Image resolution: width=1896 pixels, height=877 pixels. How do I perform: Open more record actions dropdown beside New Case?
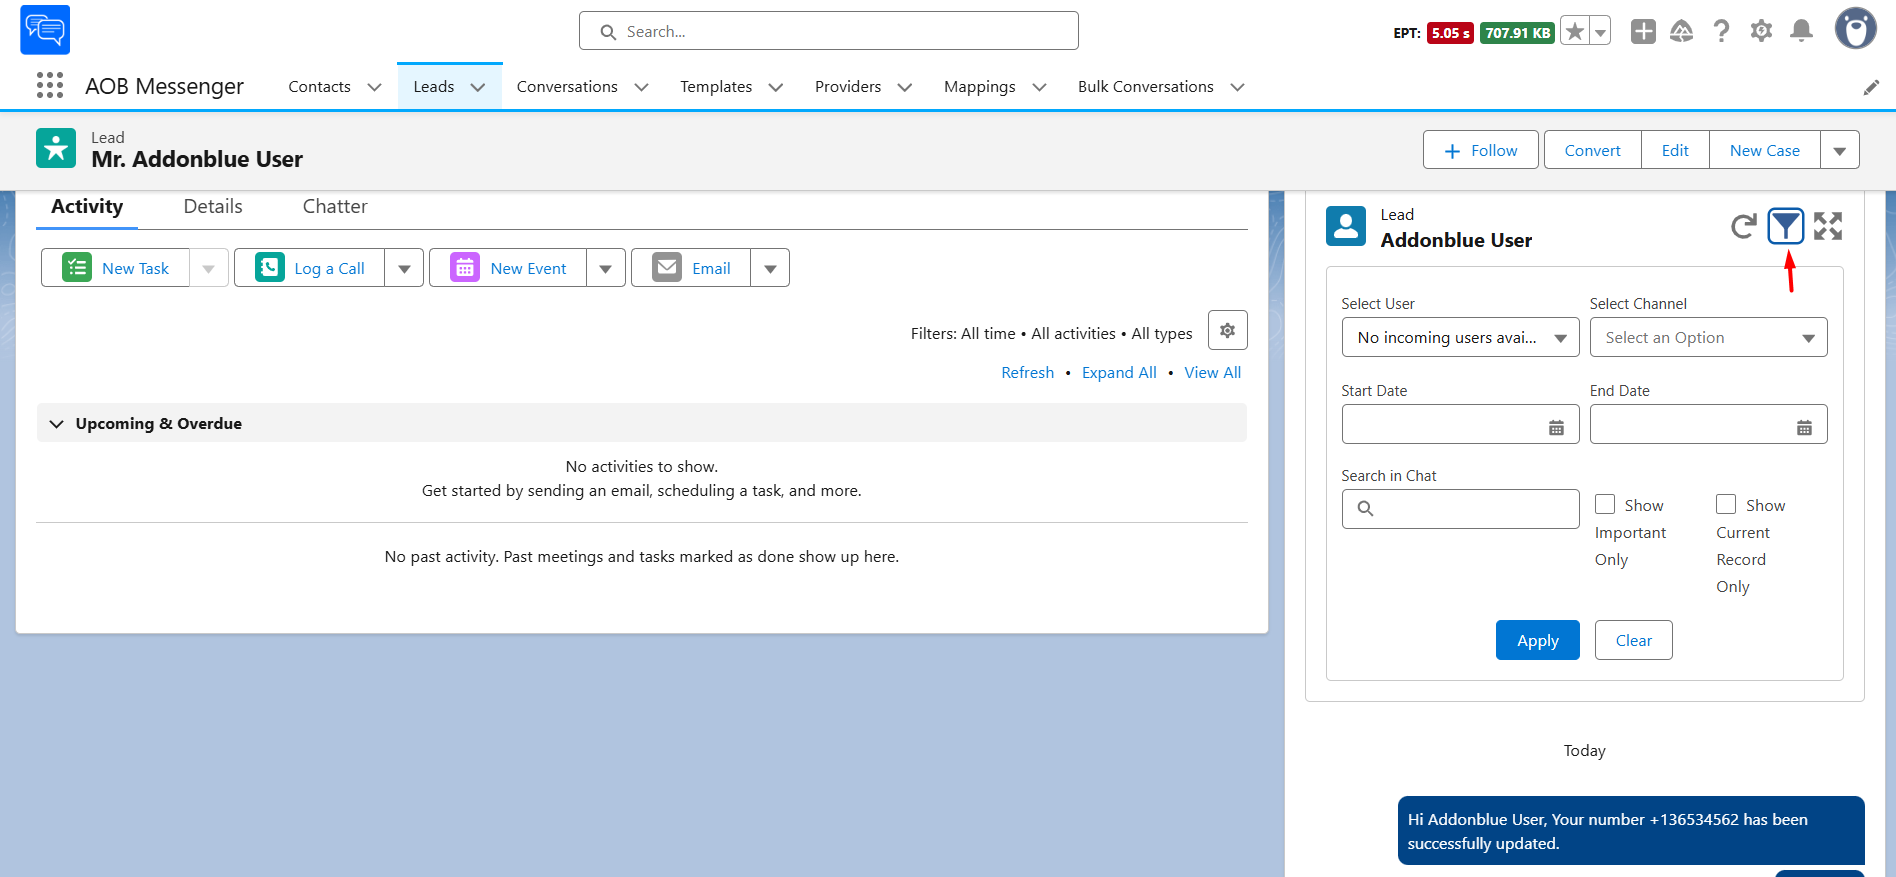pyautogui.click(x=1840, y=150)
